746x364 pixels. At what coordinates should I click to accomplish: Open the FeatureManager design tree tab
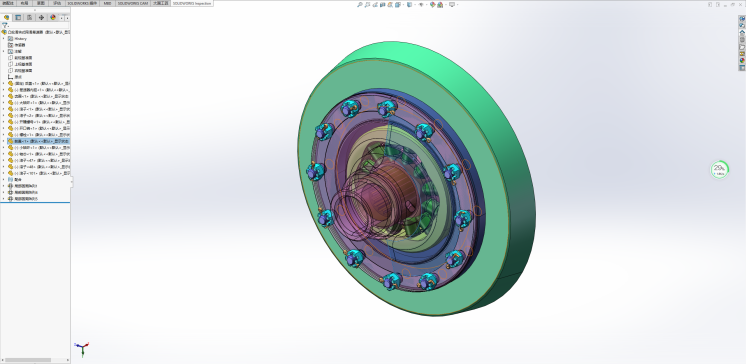6,18
